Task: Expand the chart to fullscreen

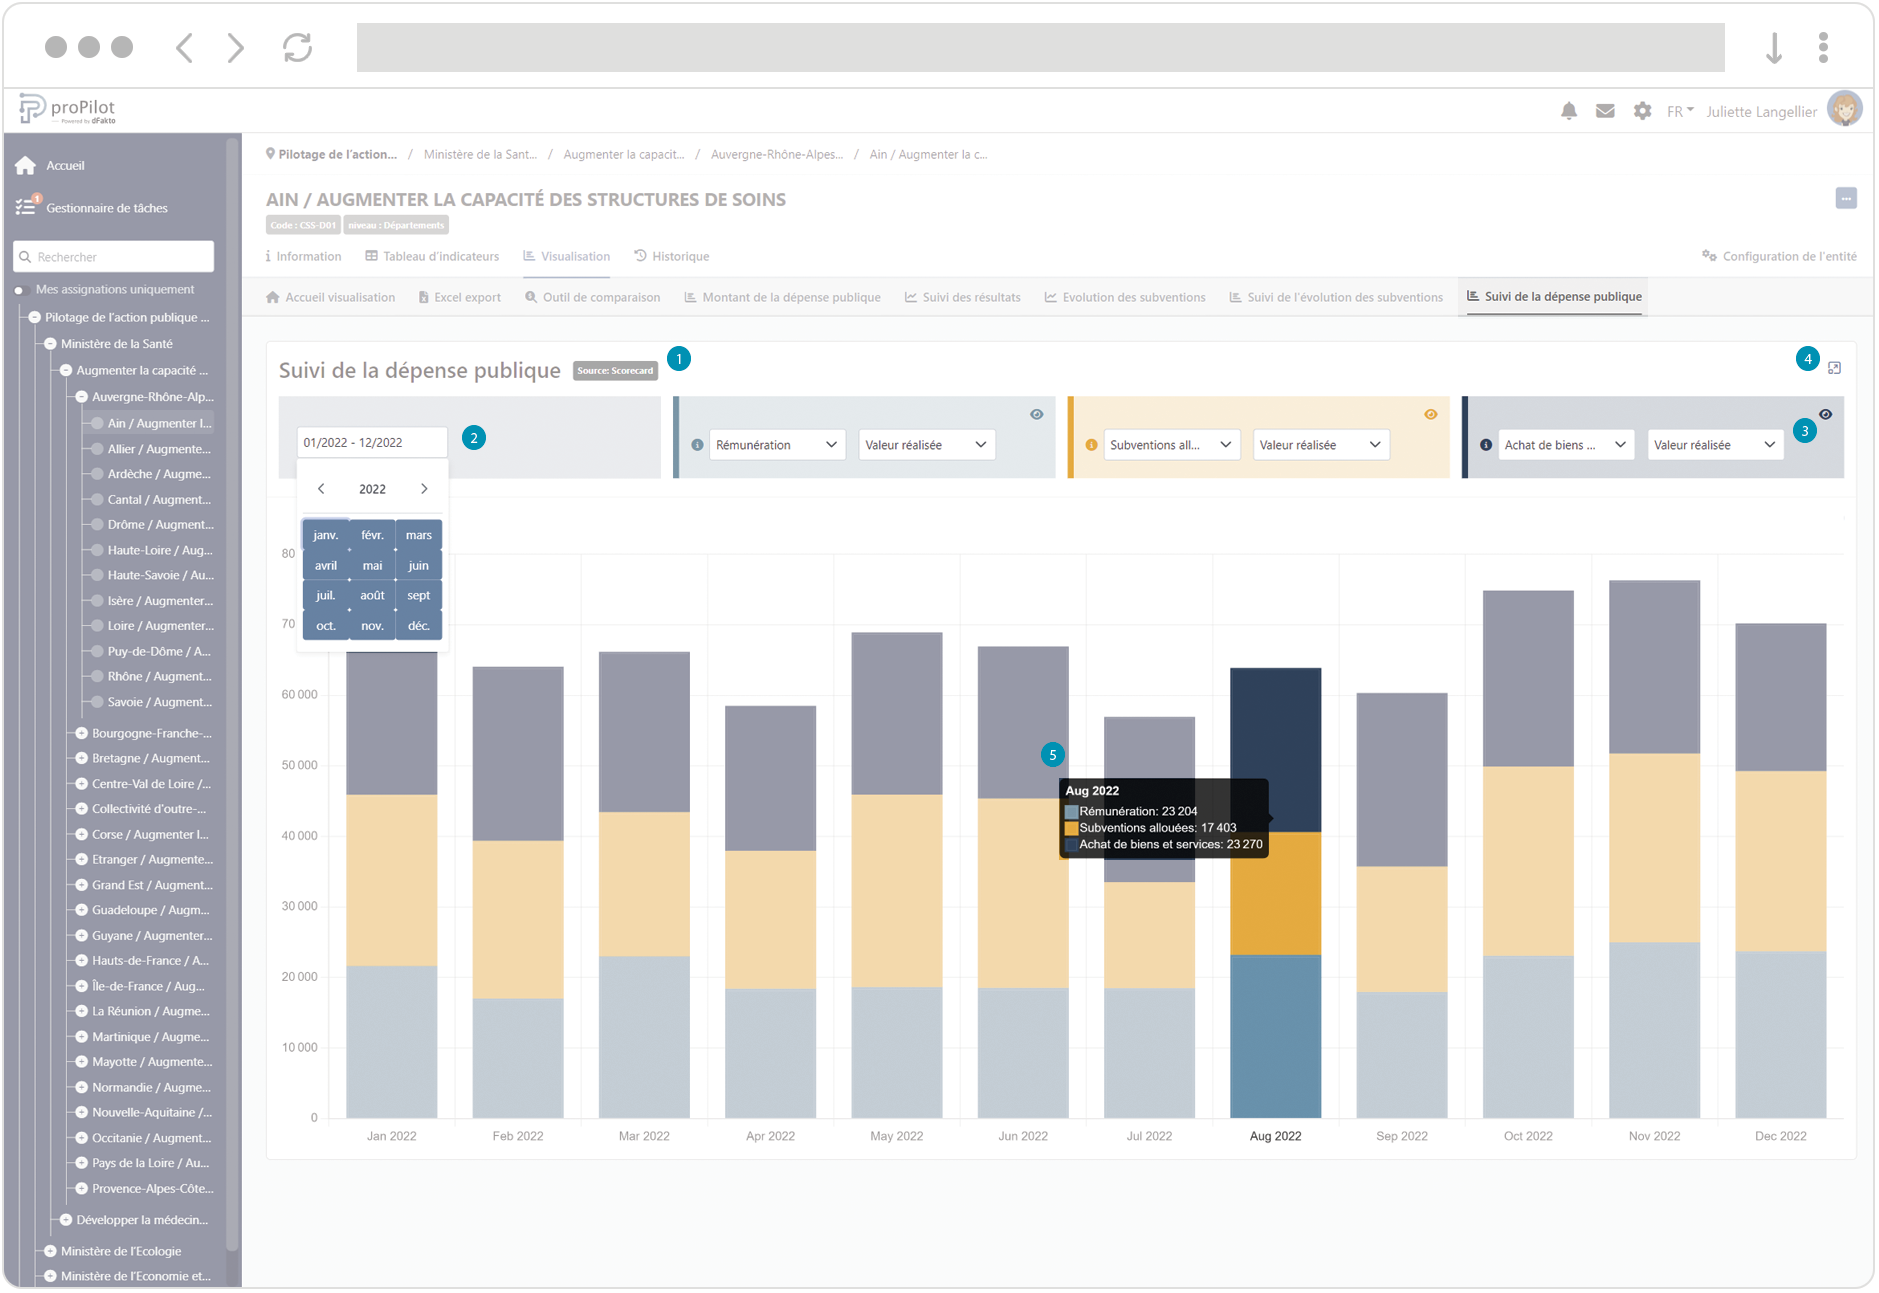Action: (1834, 368)
